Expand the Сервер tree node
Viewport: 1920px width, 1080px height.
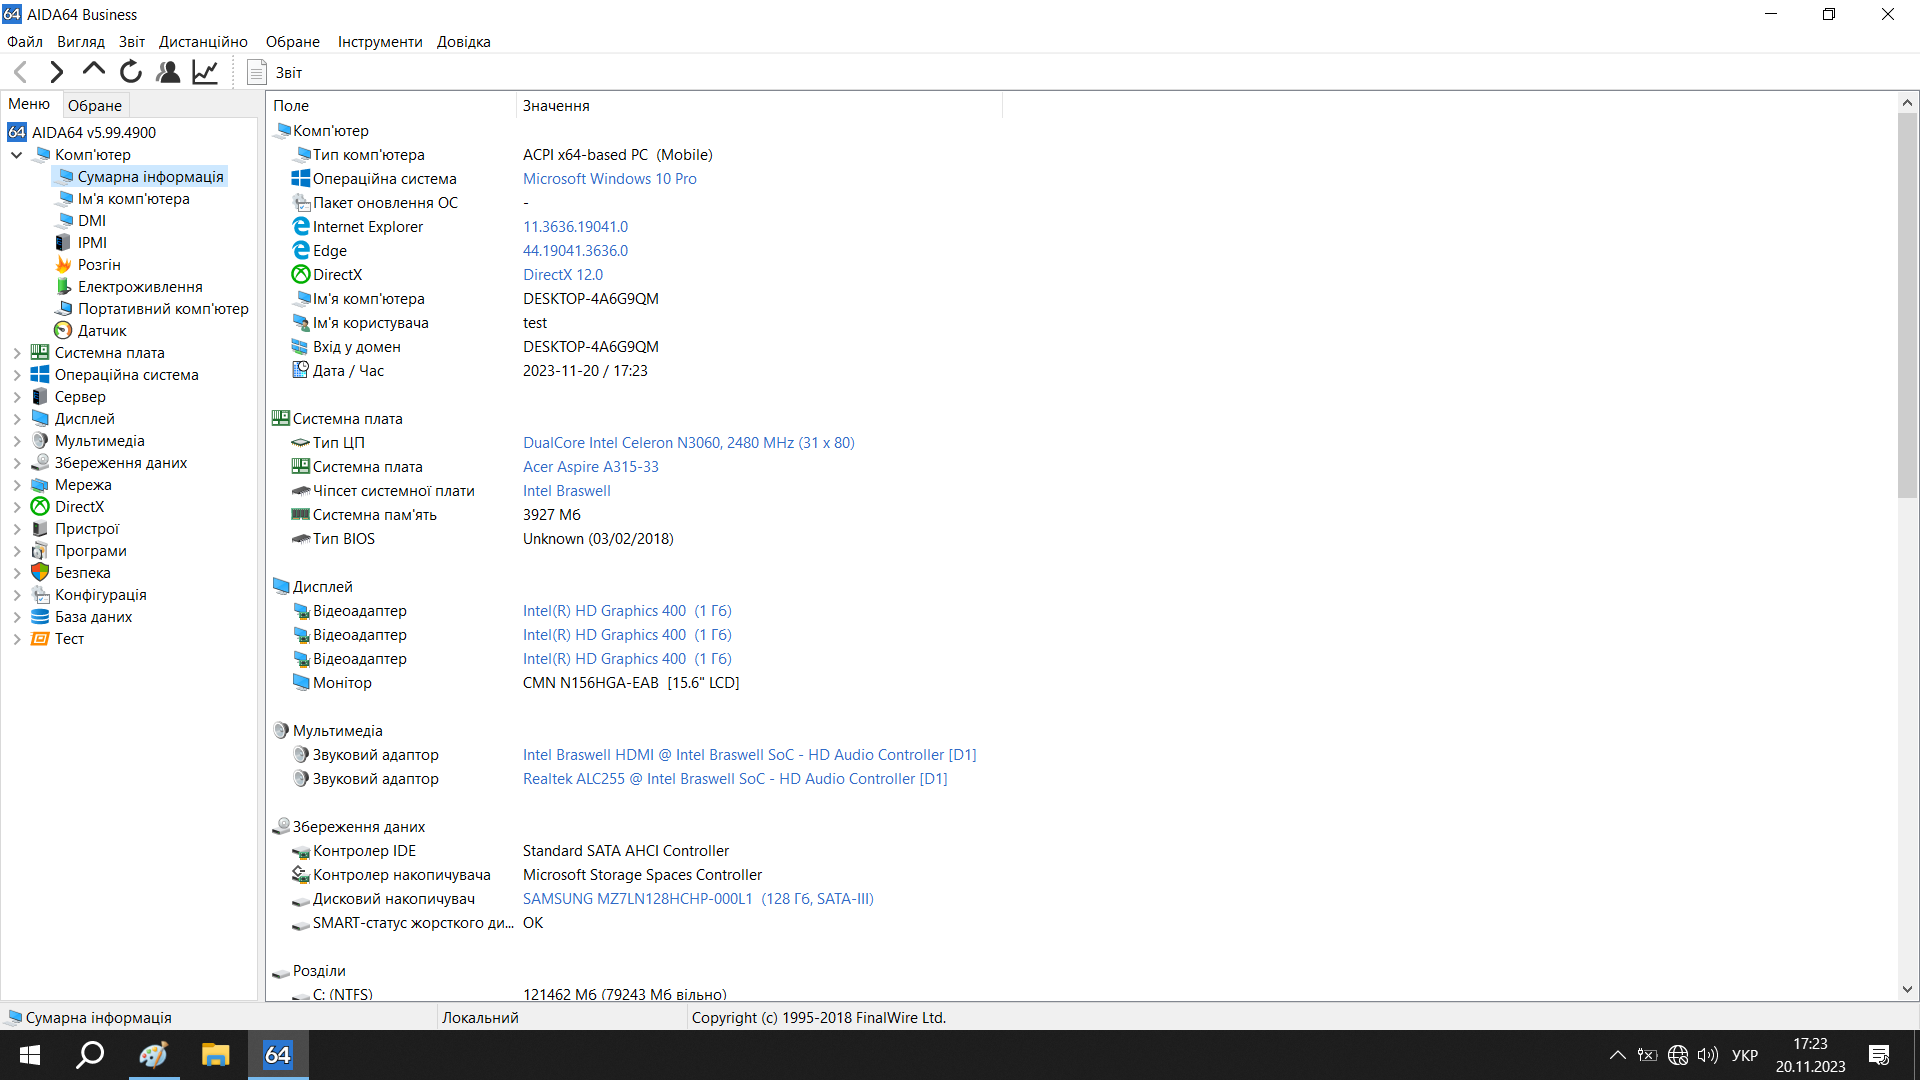[17, 397]
